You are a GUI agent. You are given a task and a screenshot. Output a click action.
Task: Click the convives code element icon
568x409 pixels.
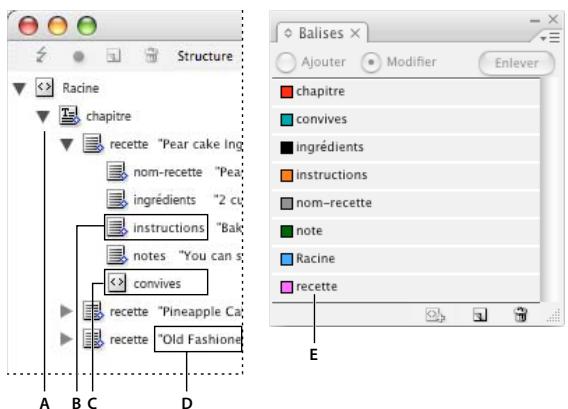117,282
